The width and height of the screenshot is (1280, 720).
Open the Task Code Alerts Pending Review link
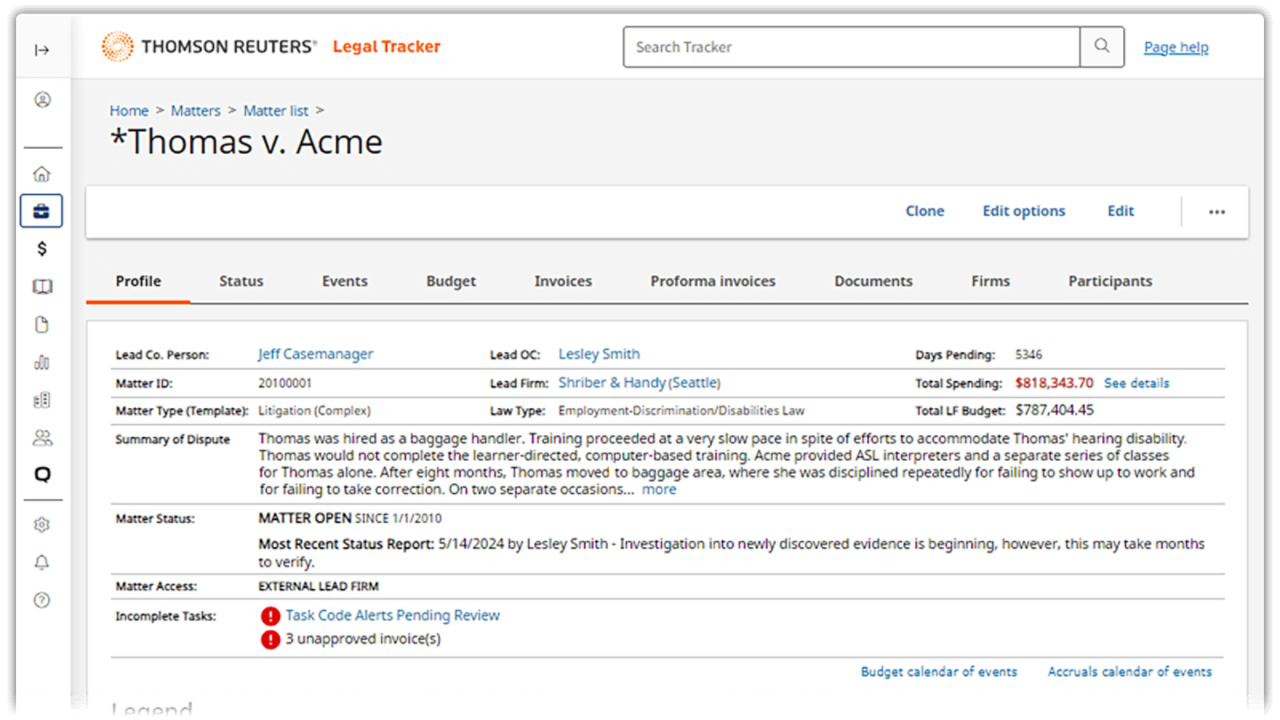point(392,616)
